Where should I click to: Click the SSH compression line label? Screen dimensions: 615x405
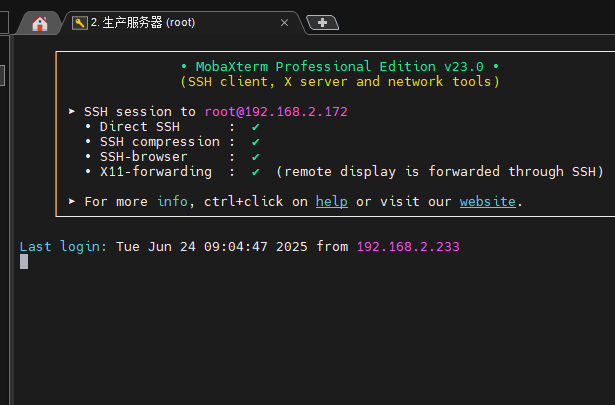coord(160,142)
